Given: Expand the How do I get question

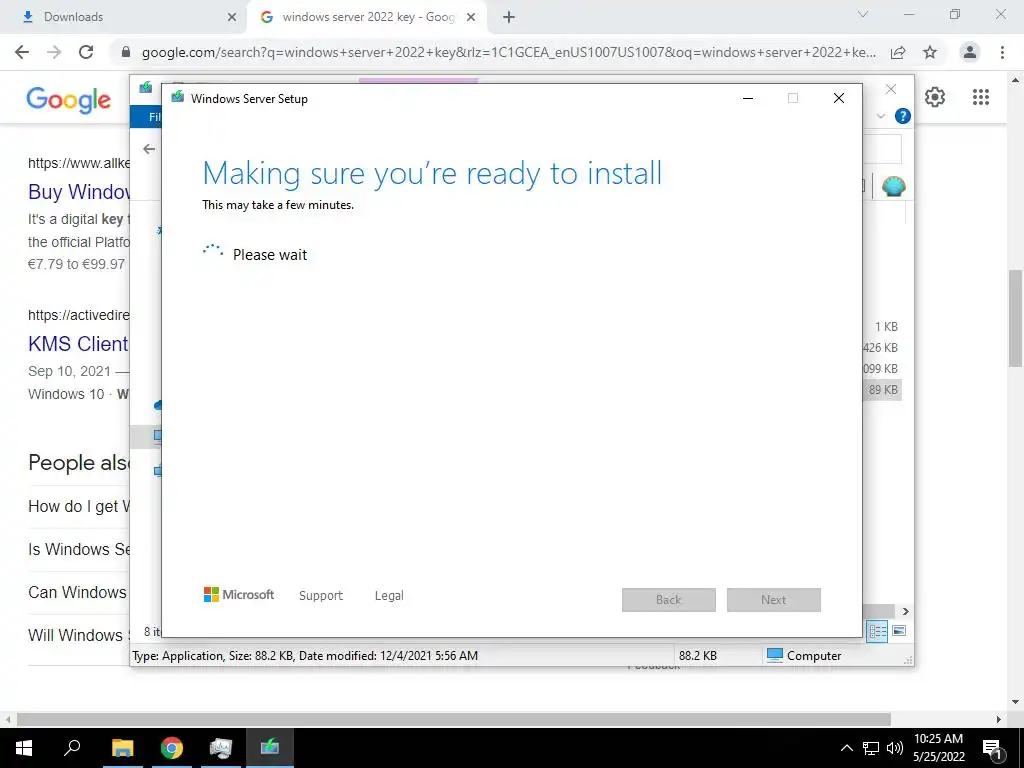Looking at the screenshot, I should point(78,506).
